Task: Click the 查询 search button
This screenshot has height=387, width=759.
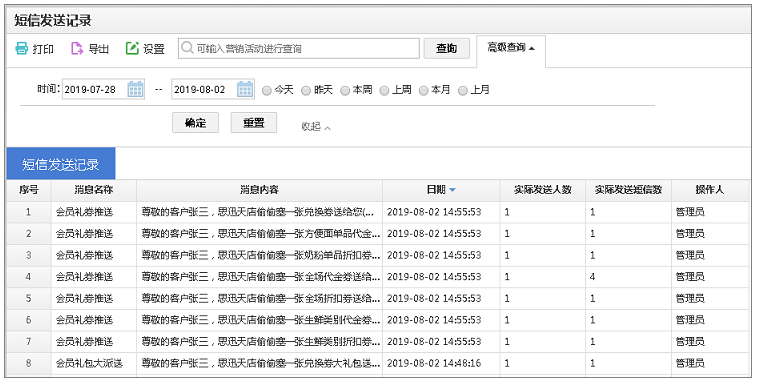Action: (447, 48)
